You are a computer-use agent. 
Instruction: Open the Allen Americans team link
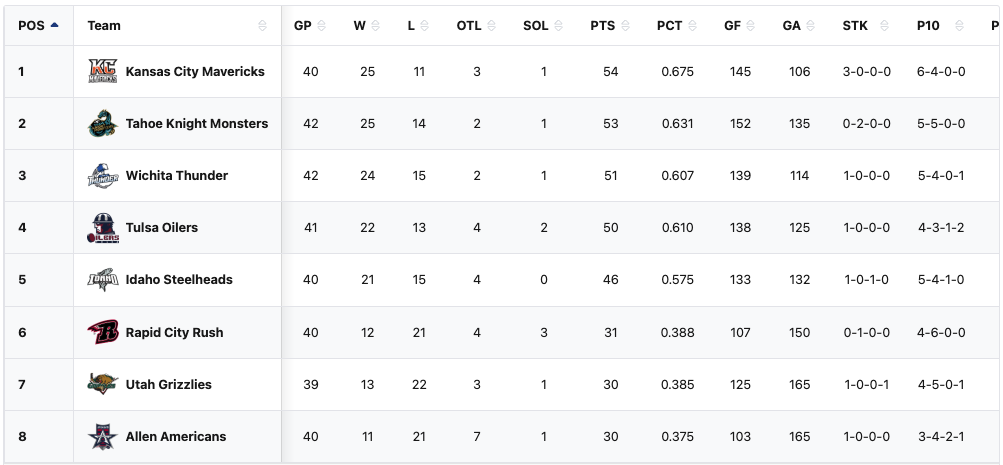click(x=176, y=436)
